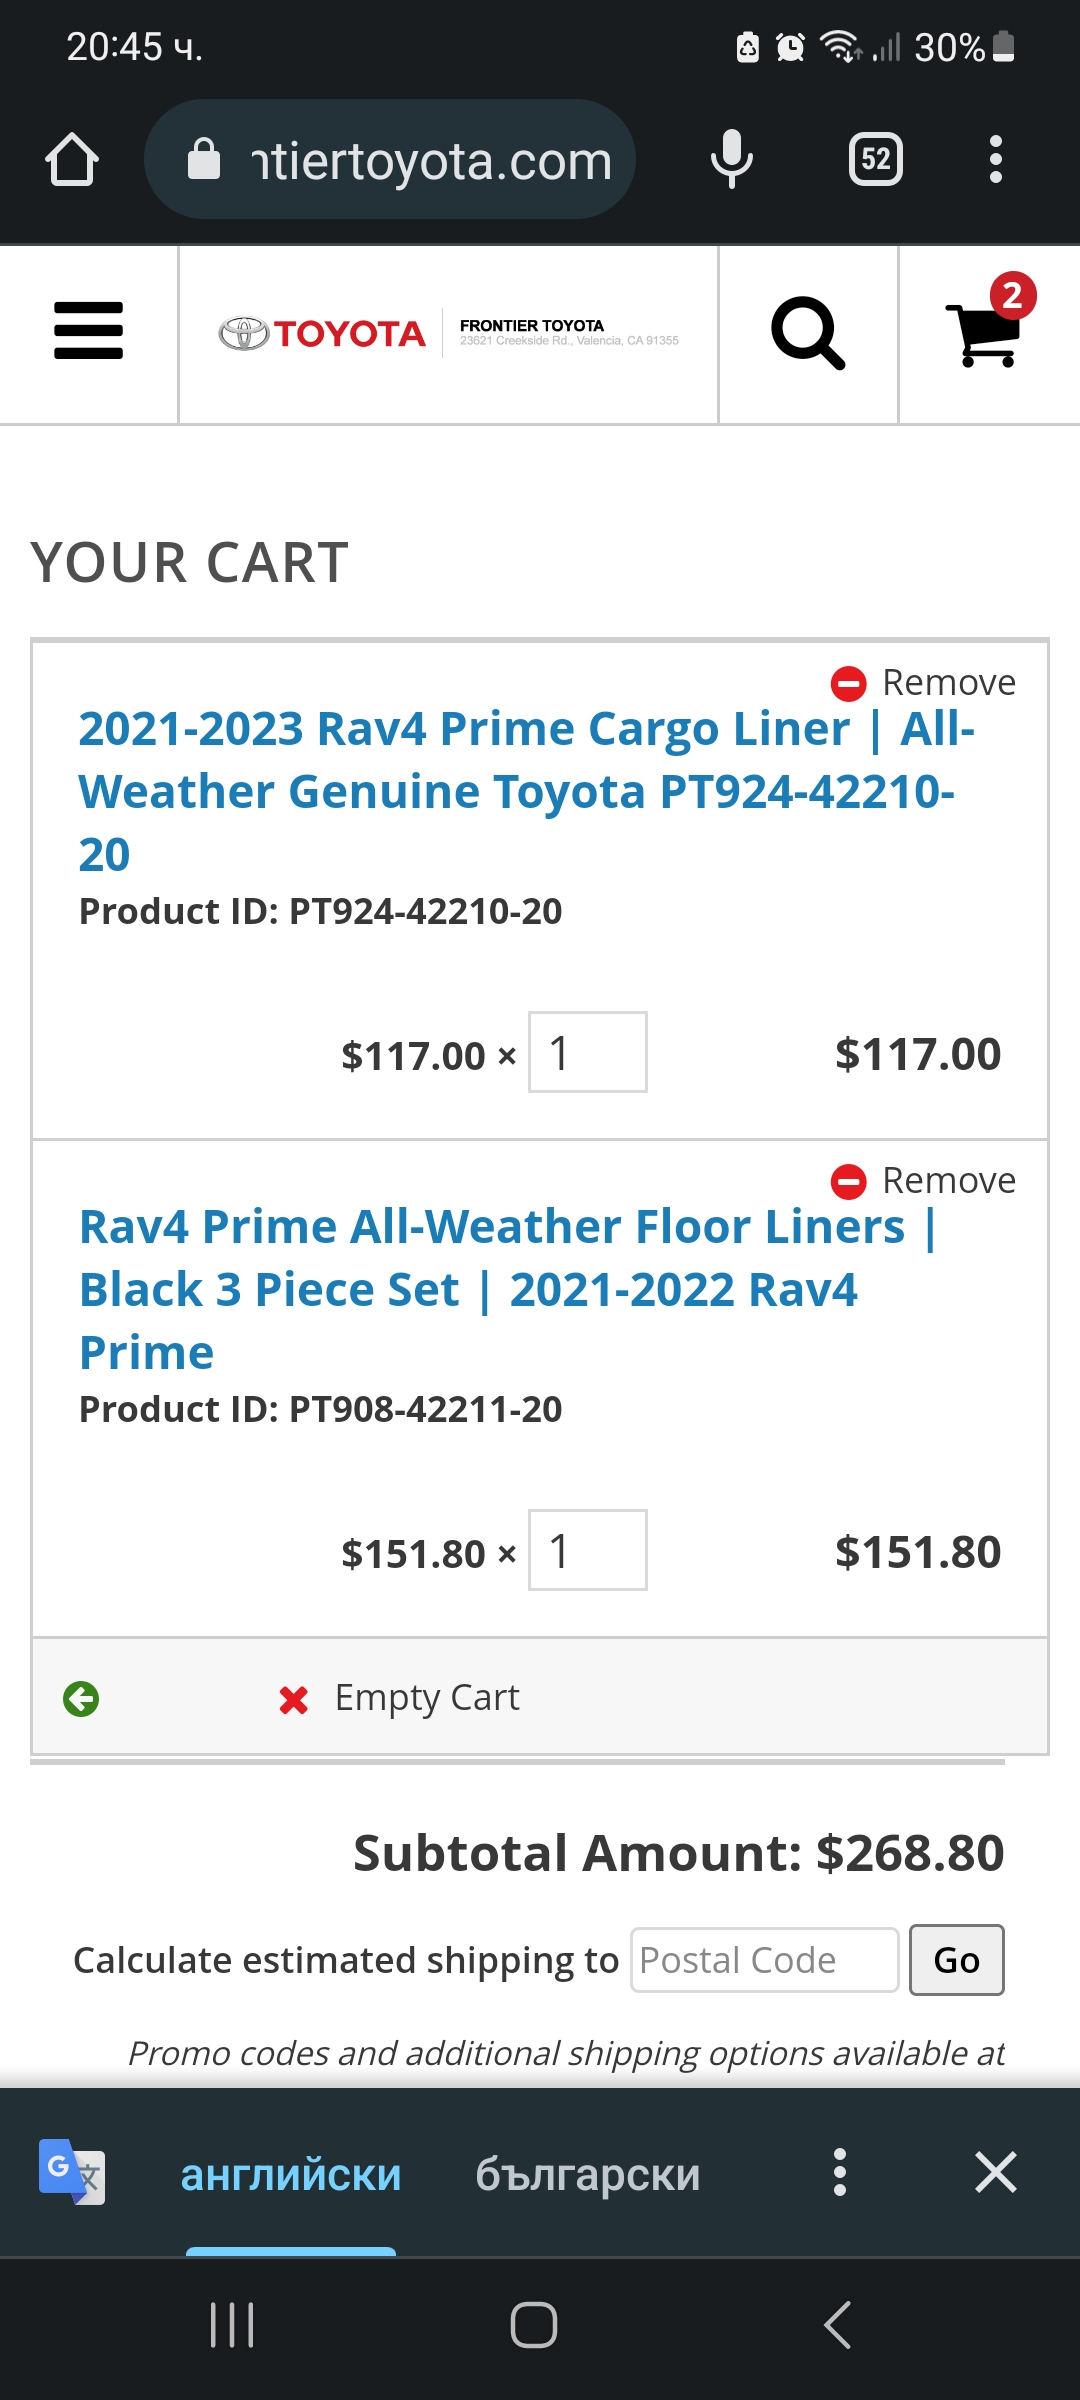This screenshot has height=2400, width=1080.
Task: Click the Toyota logo
Action: pos(320,333)
